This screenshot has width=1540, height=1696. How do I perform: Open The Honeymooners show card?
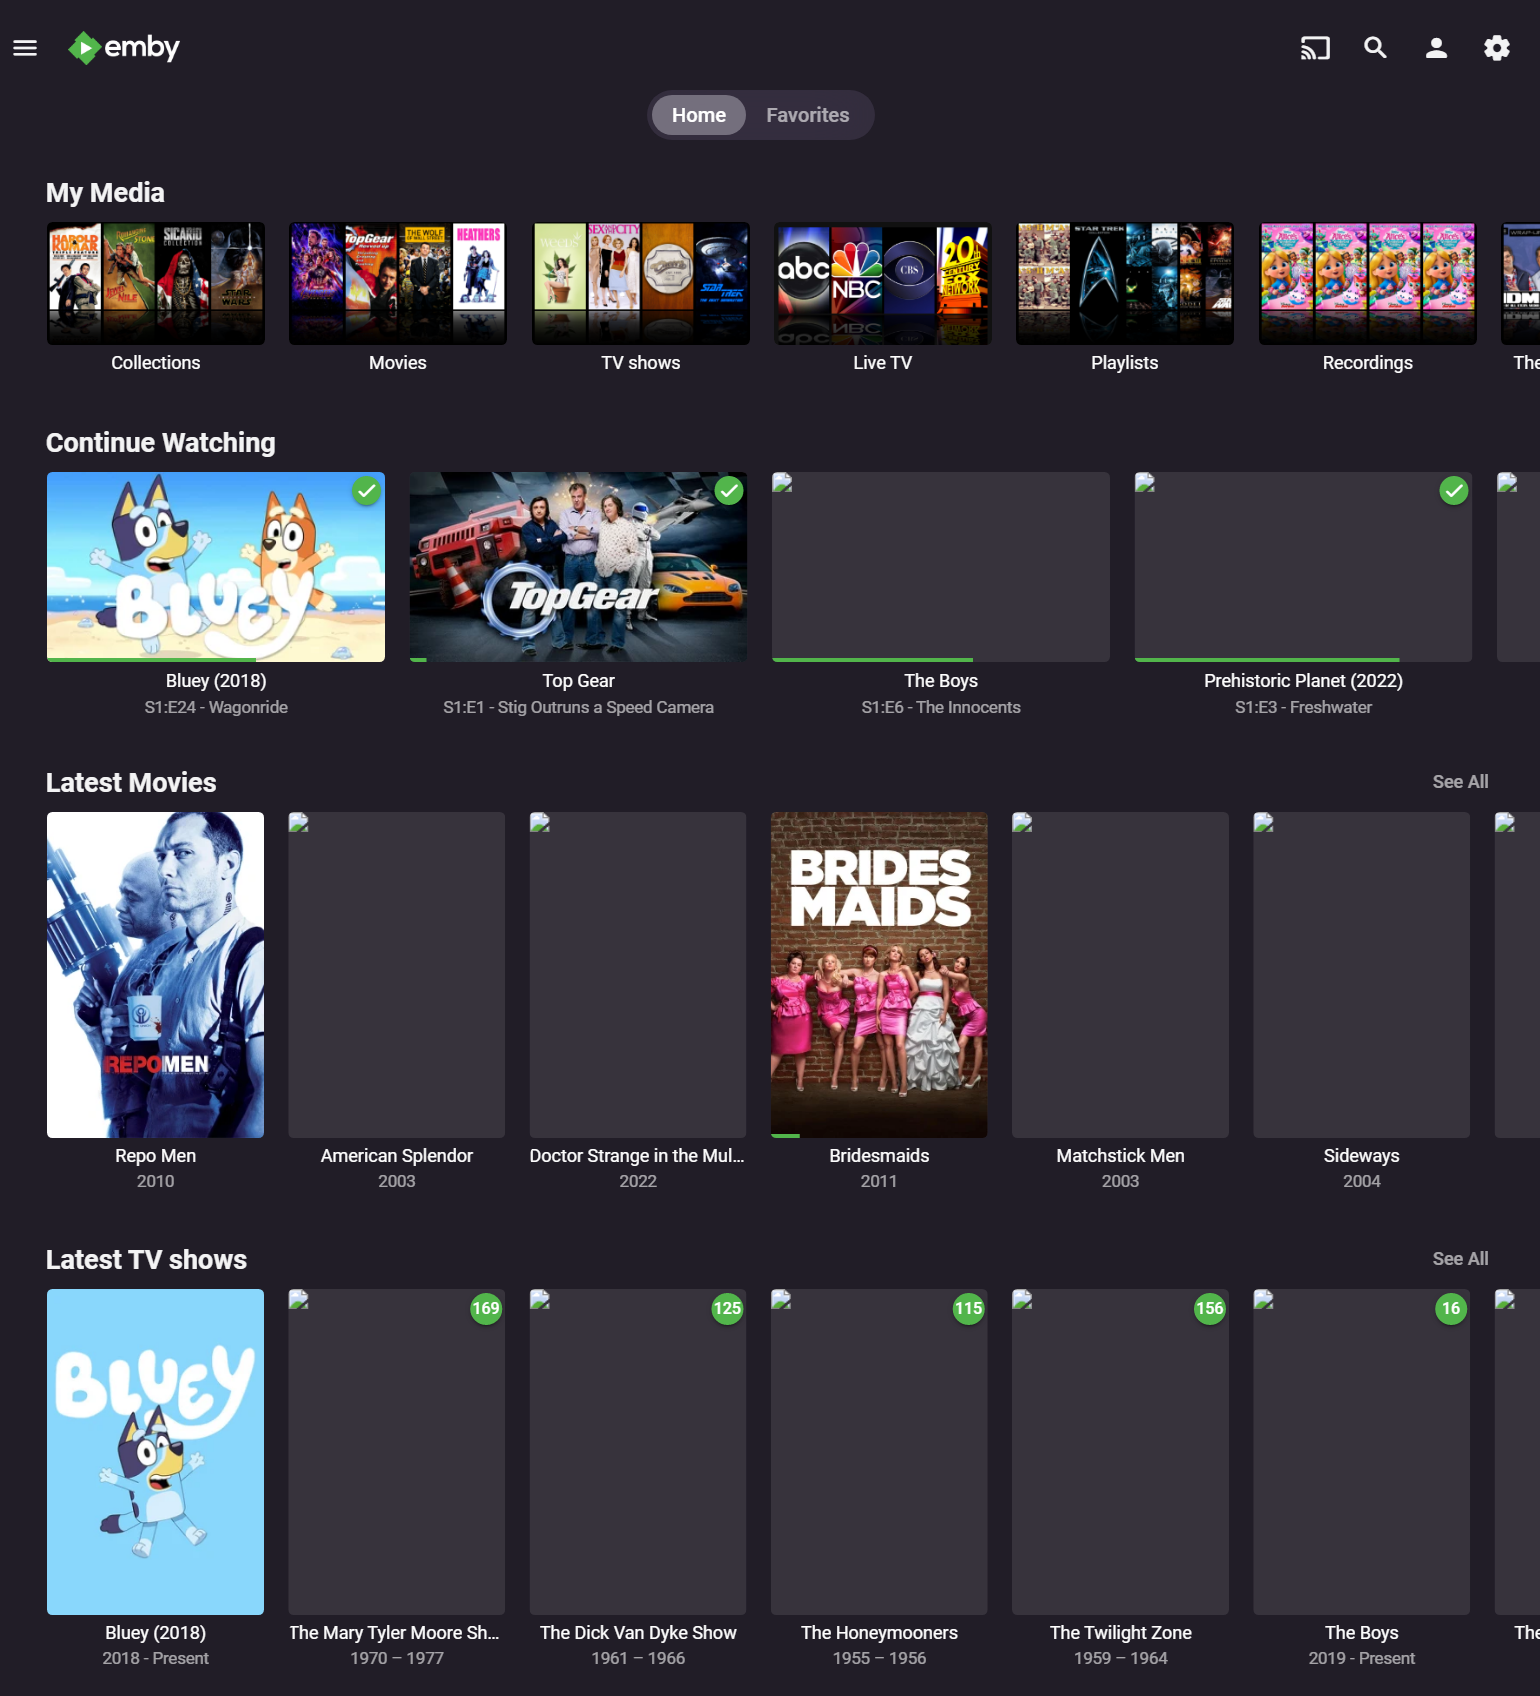pos(879,1452)
